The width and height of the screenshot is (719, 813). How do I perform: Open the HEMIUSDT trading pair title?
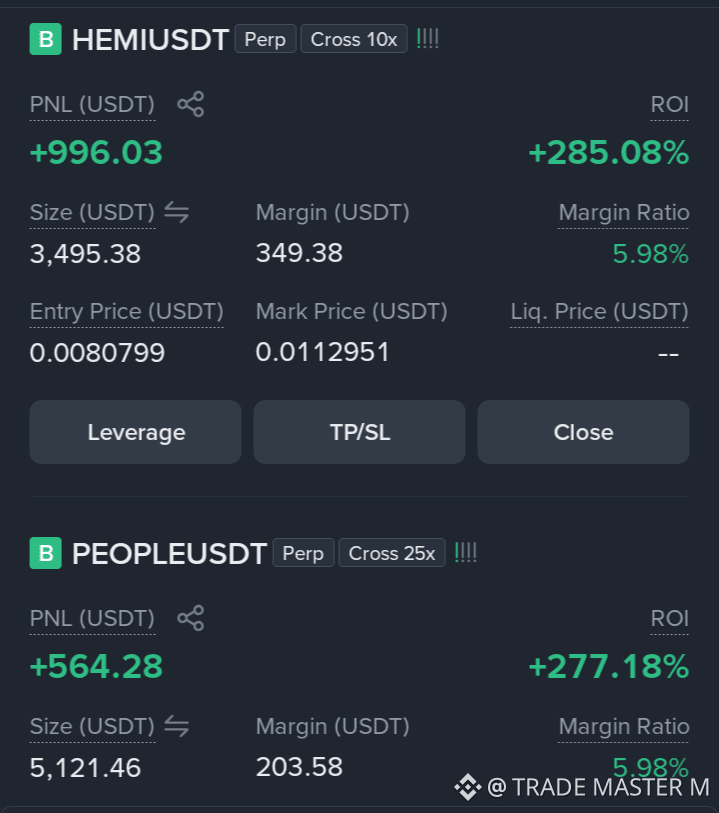(x=150, y=39)
